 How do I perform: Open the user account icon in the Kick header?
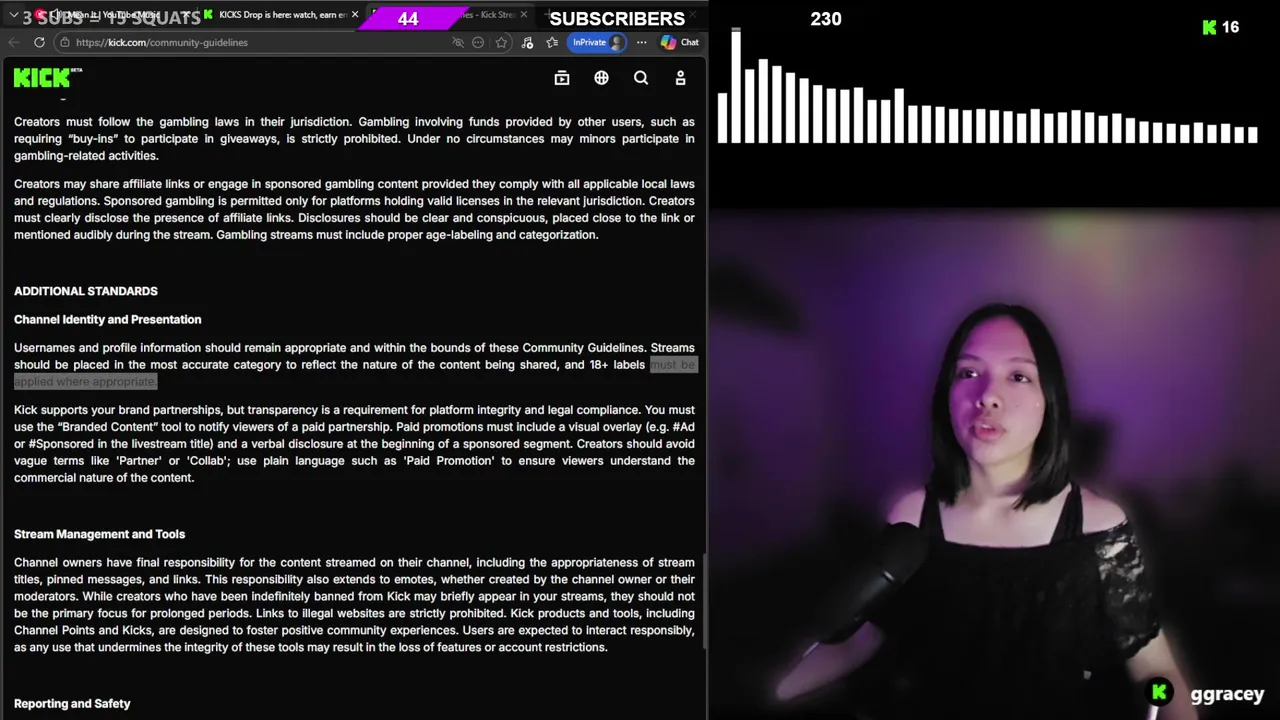click(680, 78)
